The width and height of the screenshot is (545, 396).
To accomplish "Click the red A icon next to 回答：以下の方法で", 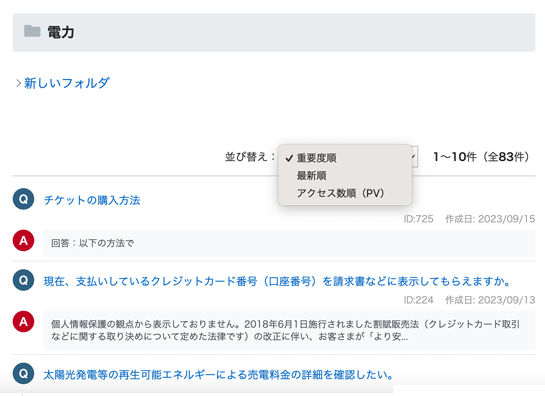I will click(x=23, y=240).
